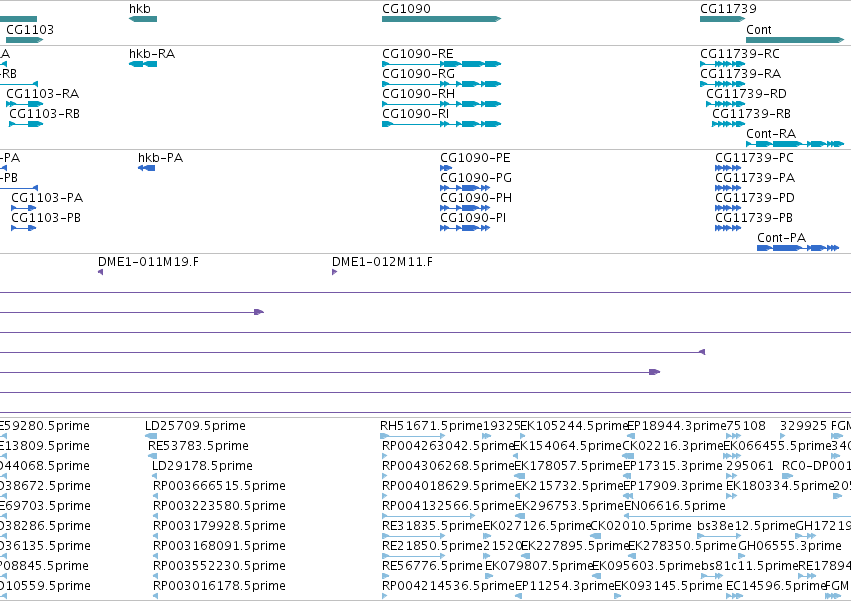This screenshot has height=601, width=851.
Task: Click the RP004018629.5prime EST
Action: tap(385, 496)
